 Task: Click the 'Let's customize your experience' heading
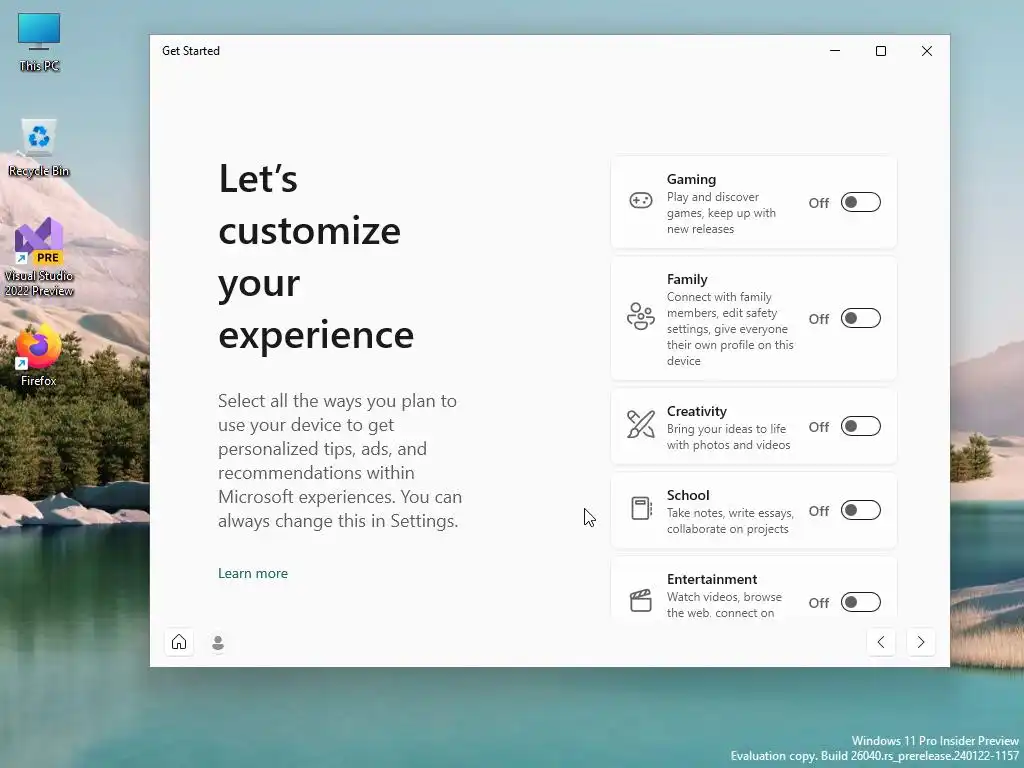[x=316, y=256]
